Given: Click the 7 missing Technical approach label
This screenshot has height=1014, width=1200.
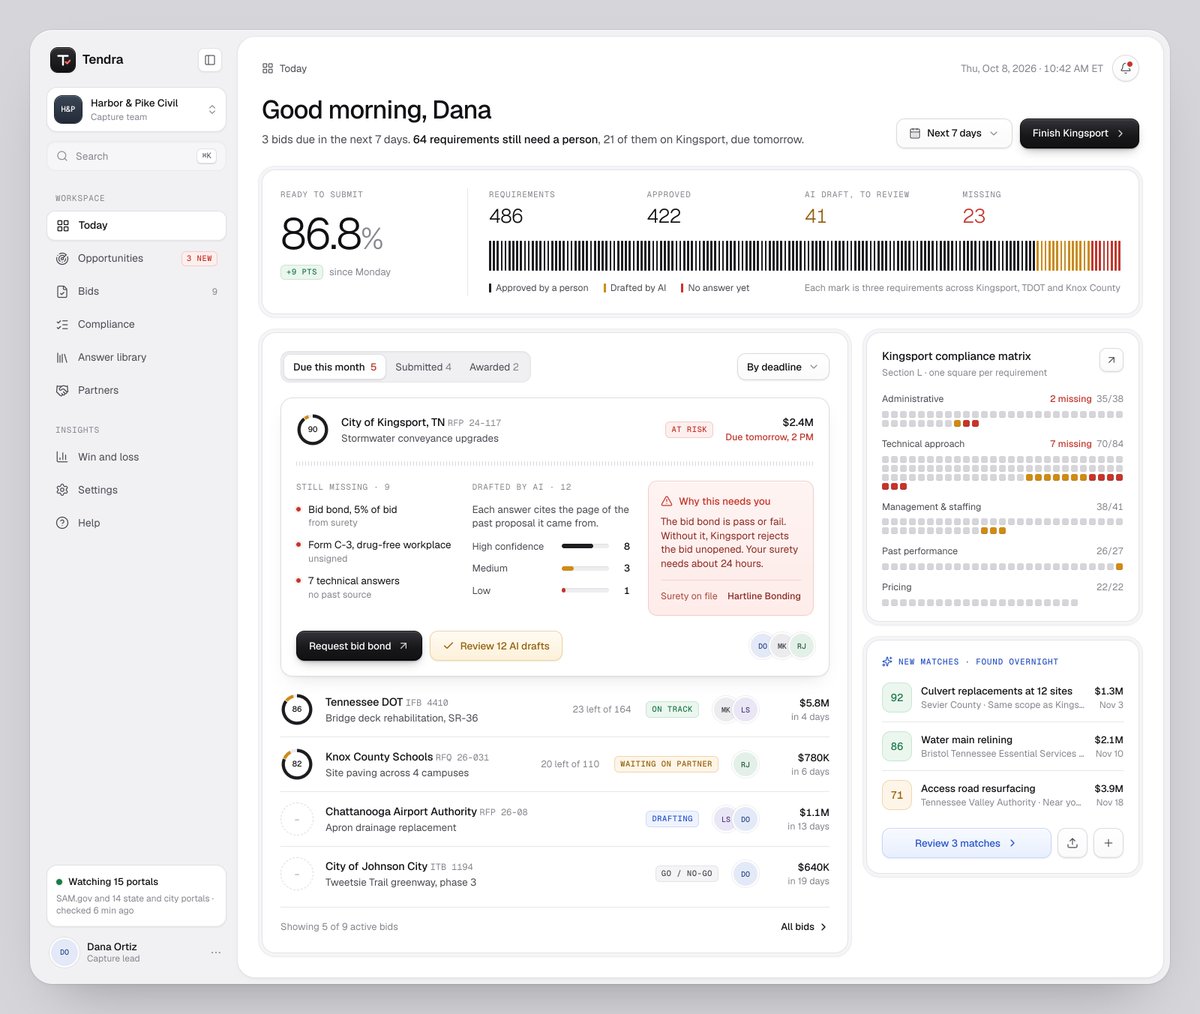Looking at the screenshot, I should click(1071, 444).
